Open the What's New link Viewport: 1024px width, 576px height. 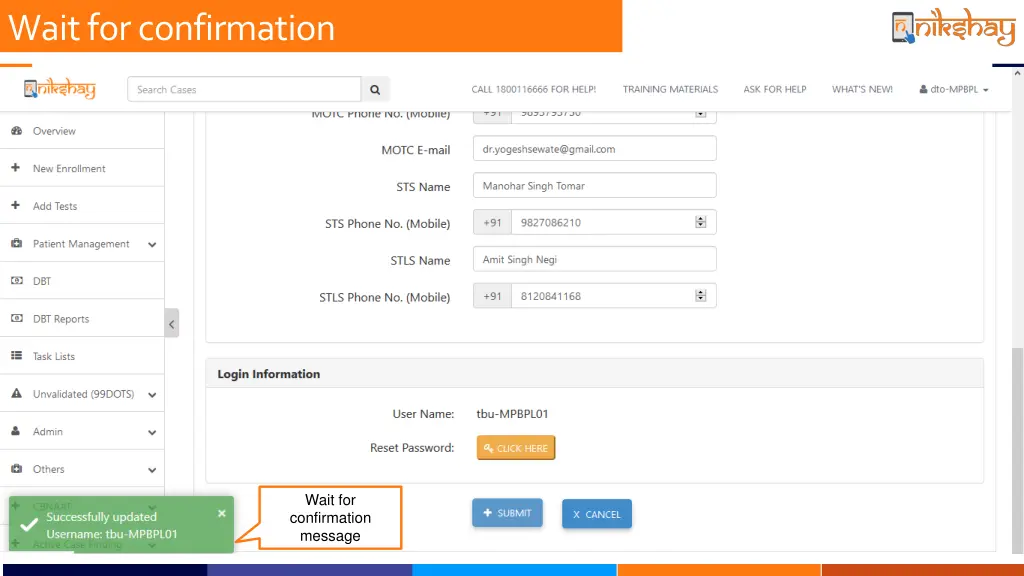pos(862,89)
